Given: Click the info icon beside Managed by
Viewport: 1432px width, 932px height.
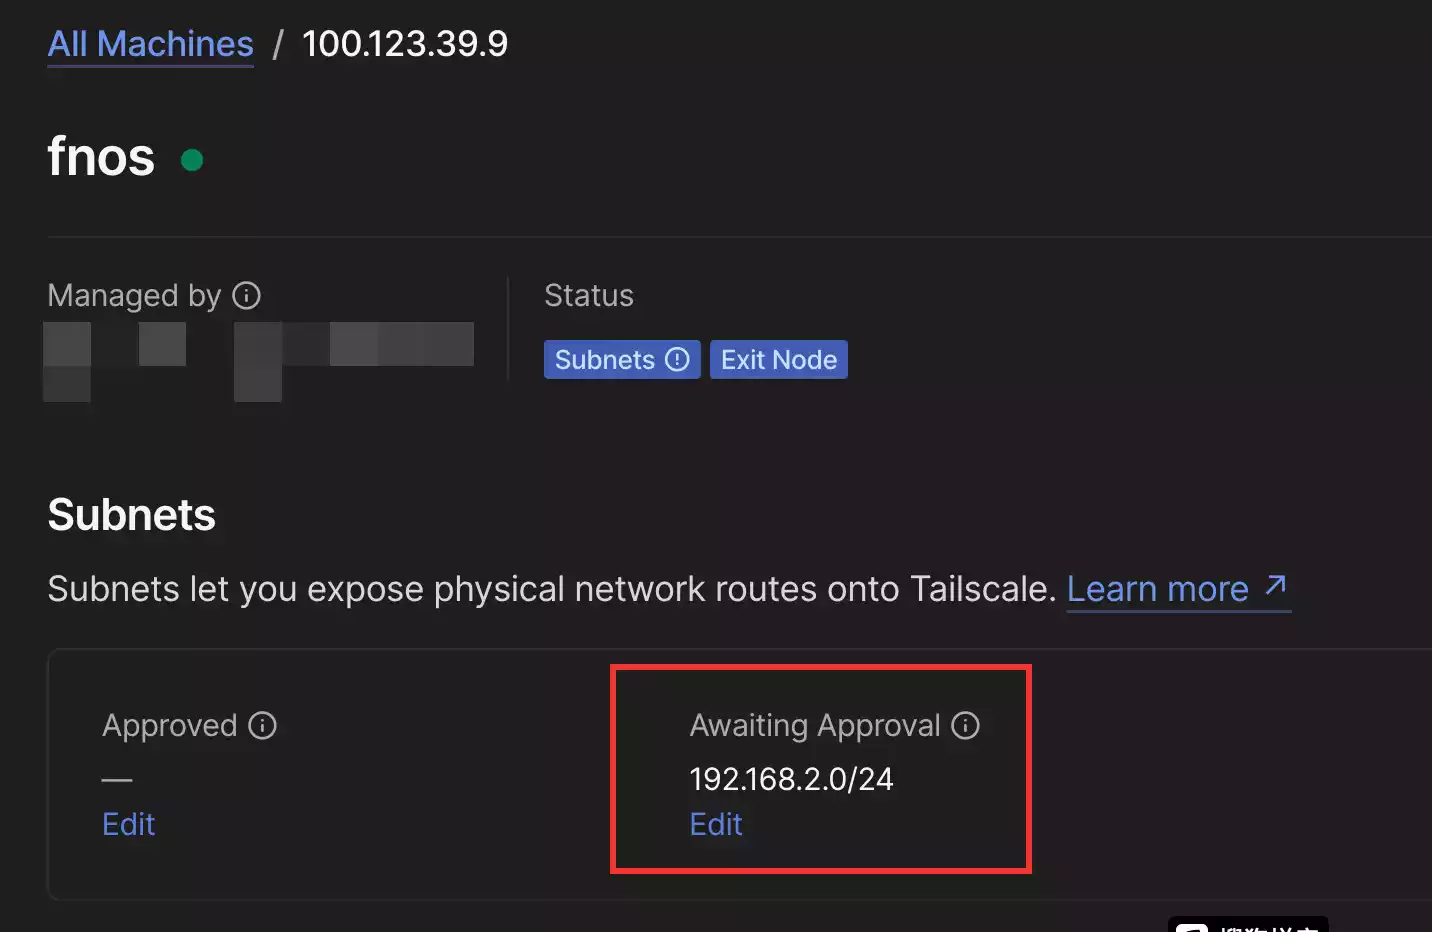Looking at the screenshot, I should pyautogui.click(x=246, y=296).
